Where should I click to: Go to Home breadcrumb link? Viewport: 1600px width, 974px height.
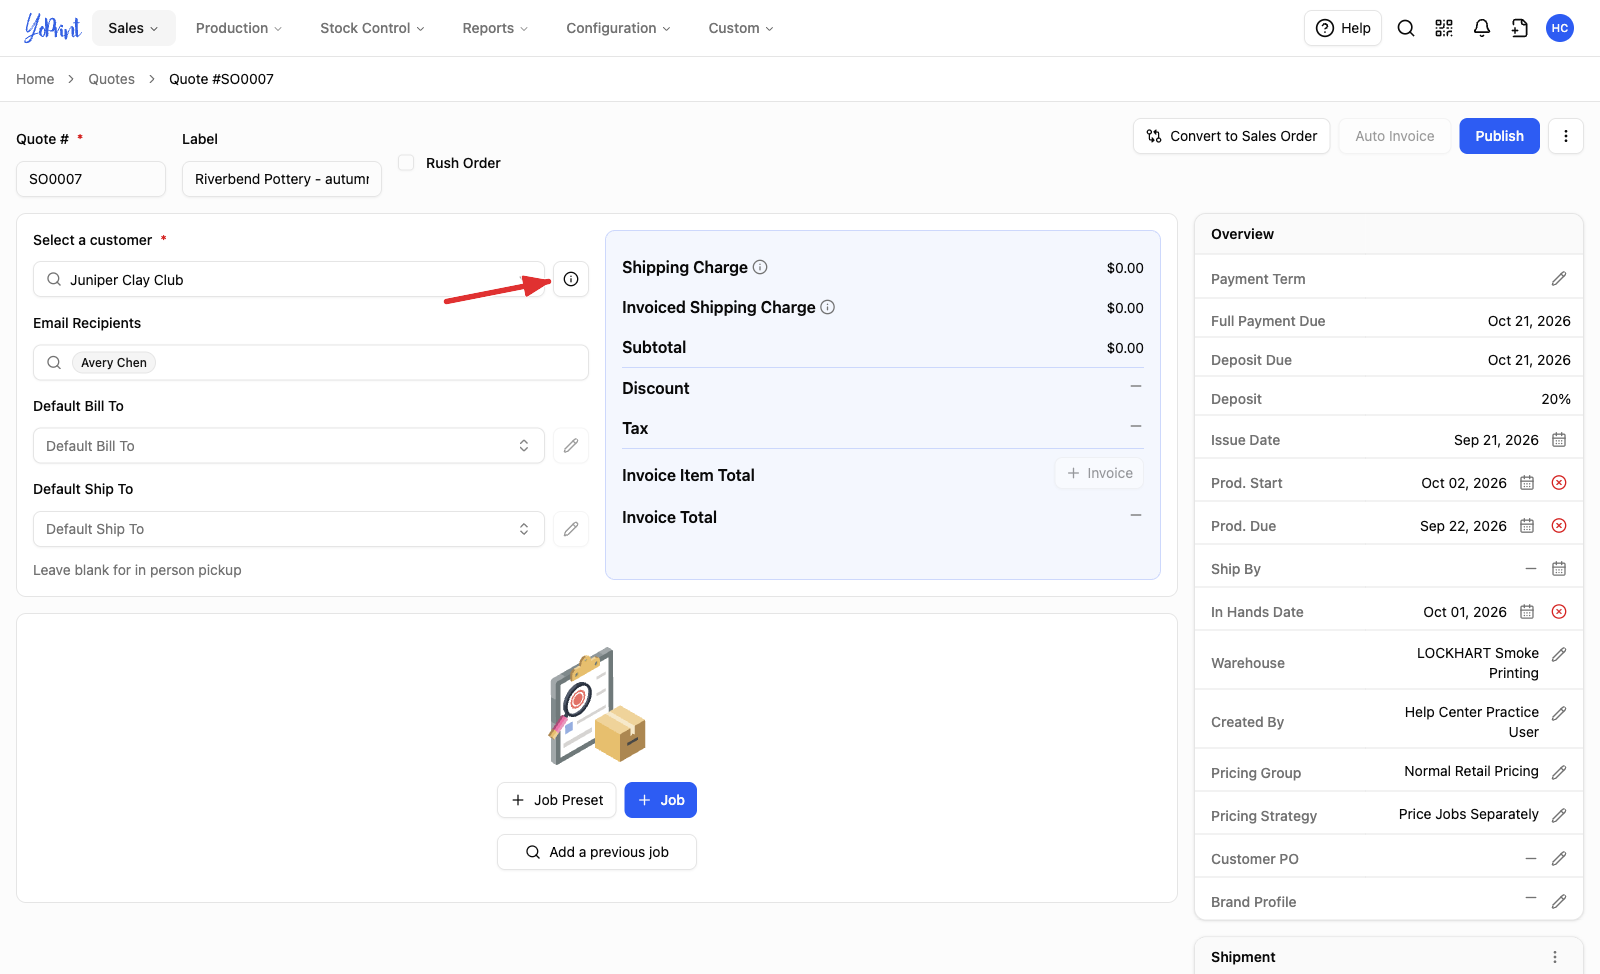click(35, 79)
